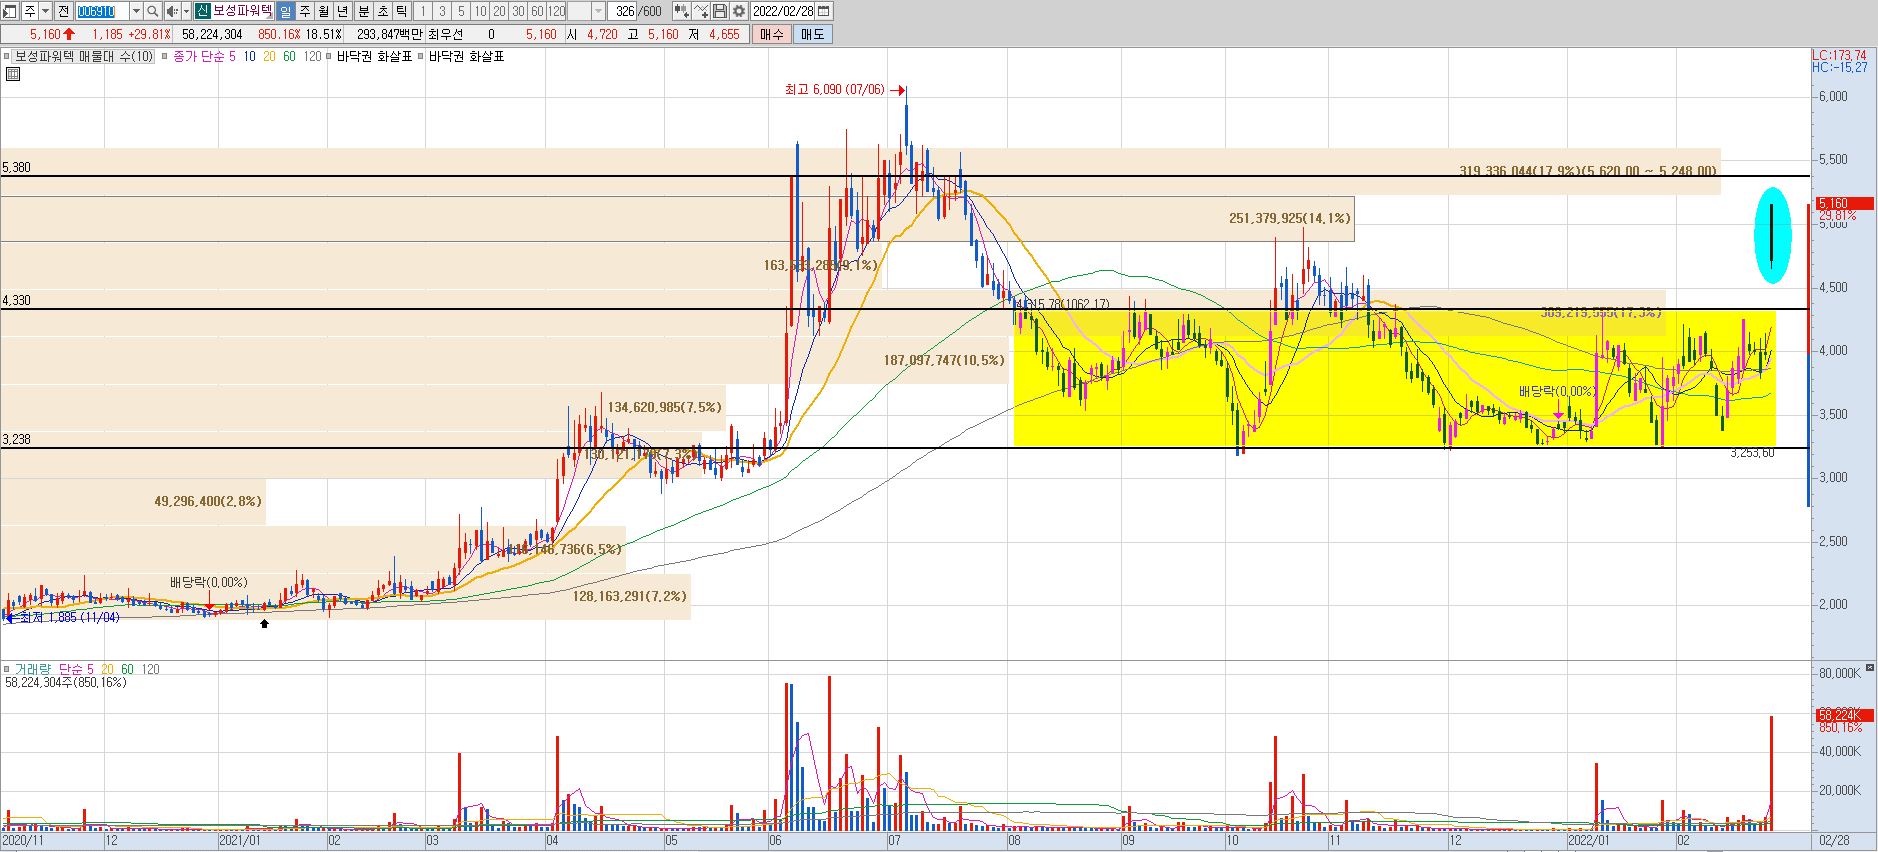Screen dimensions: 1878x852
Task: Click the floppy disk save chart icon
Action: coord(720,11)
